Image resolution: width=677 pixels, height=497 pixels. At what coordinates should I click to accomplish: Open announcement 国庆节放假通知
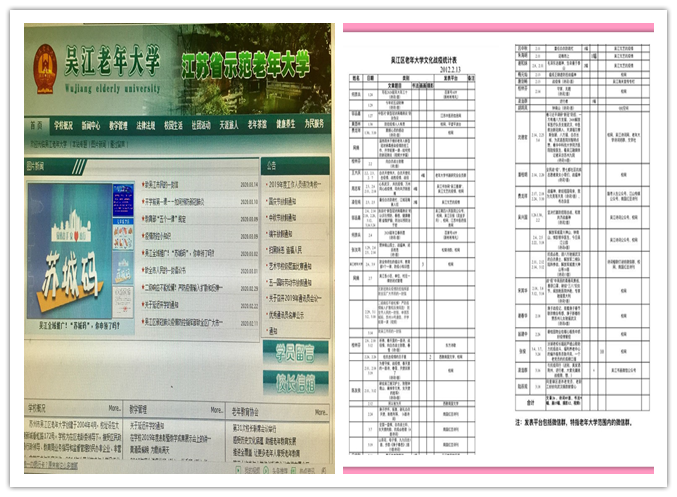[x=282, y=201]
